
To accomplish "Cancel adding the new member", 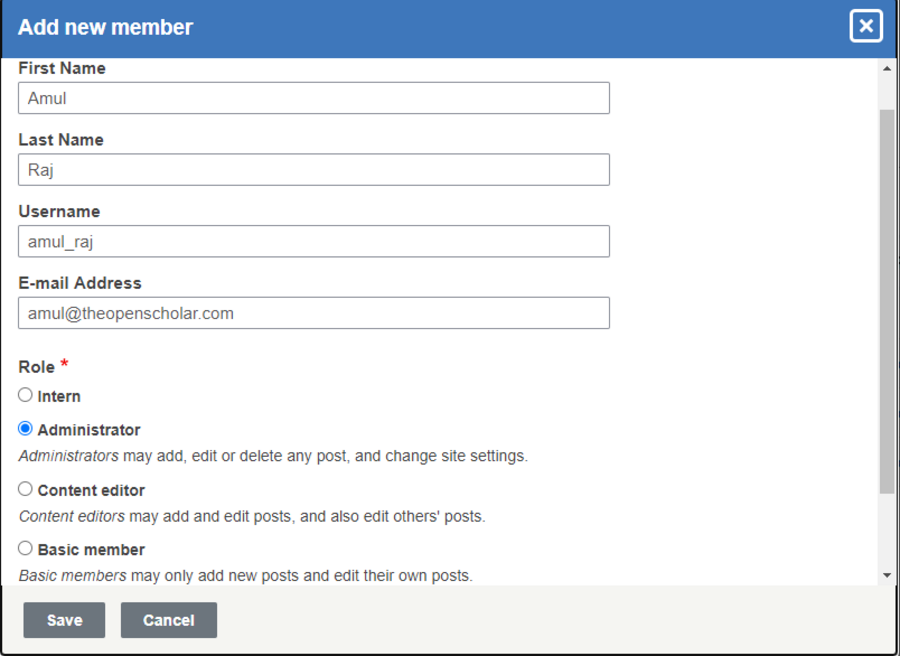I will (168, 620).
